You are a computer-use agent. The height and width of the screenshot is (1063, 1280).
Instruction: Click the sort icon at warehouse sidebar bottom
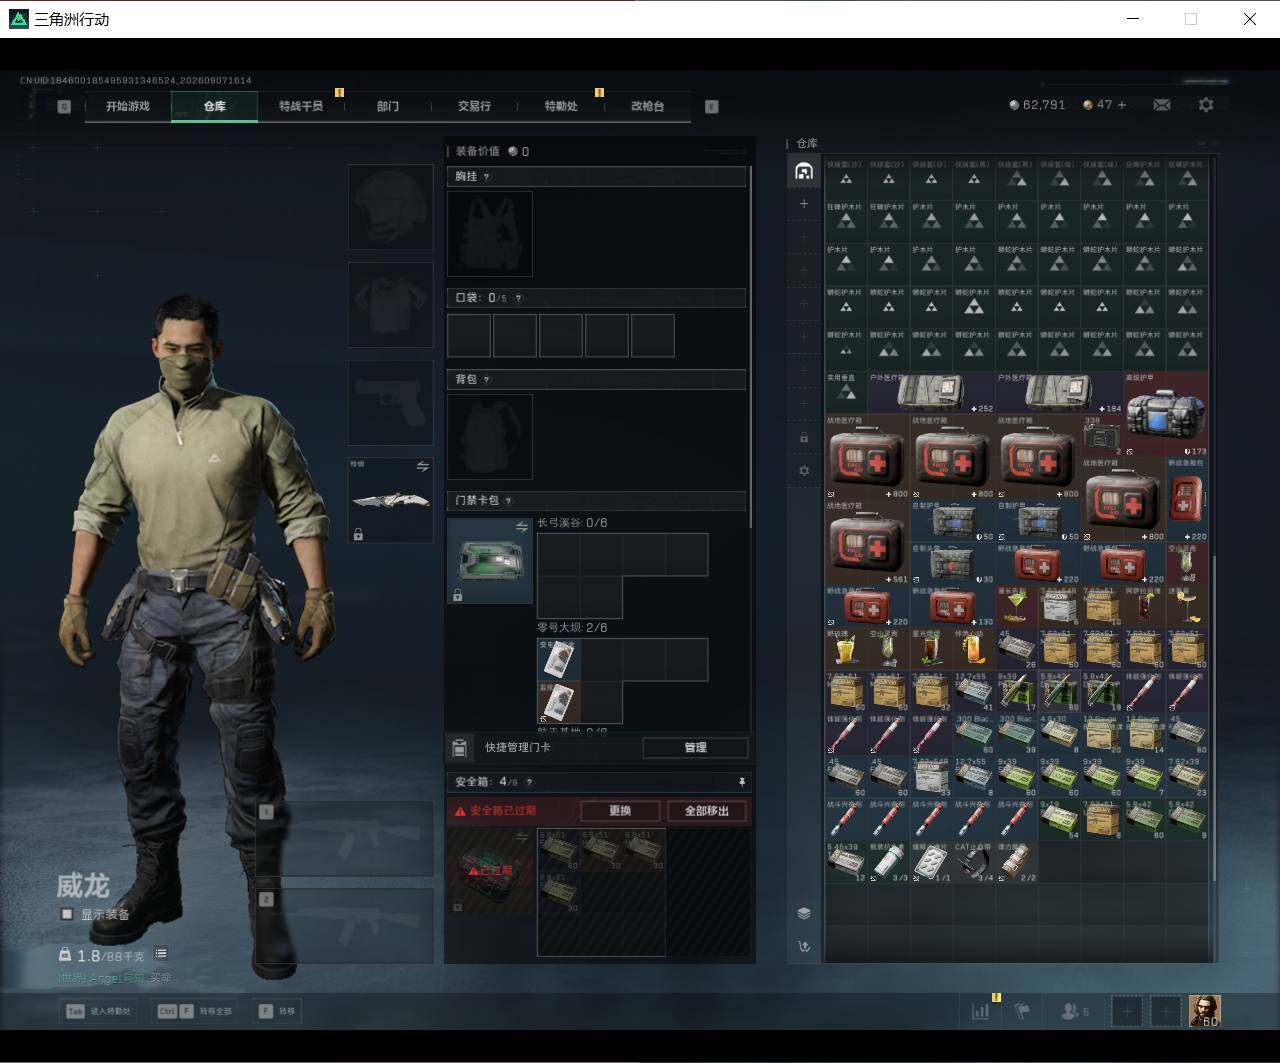pos(804,946)
